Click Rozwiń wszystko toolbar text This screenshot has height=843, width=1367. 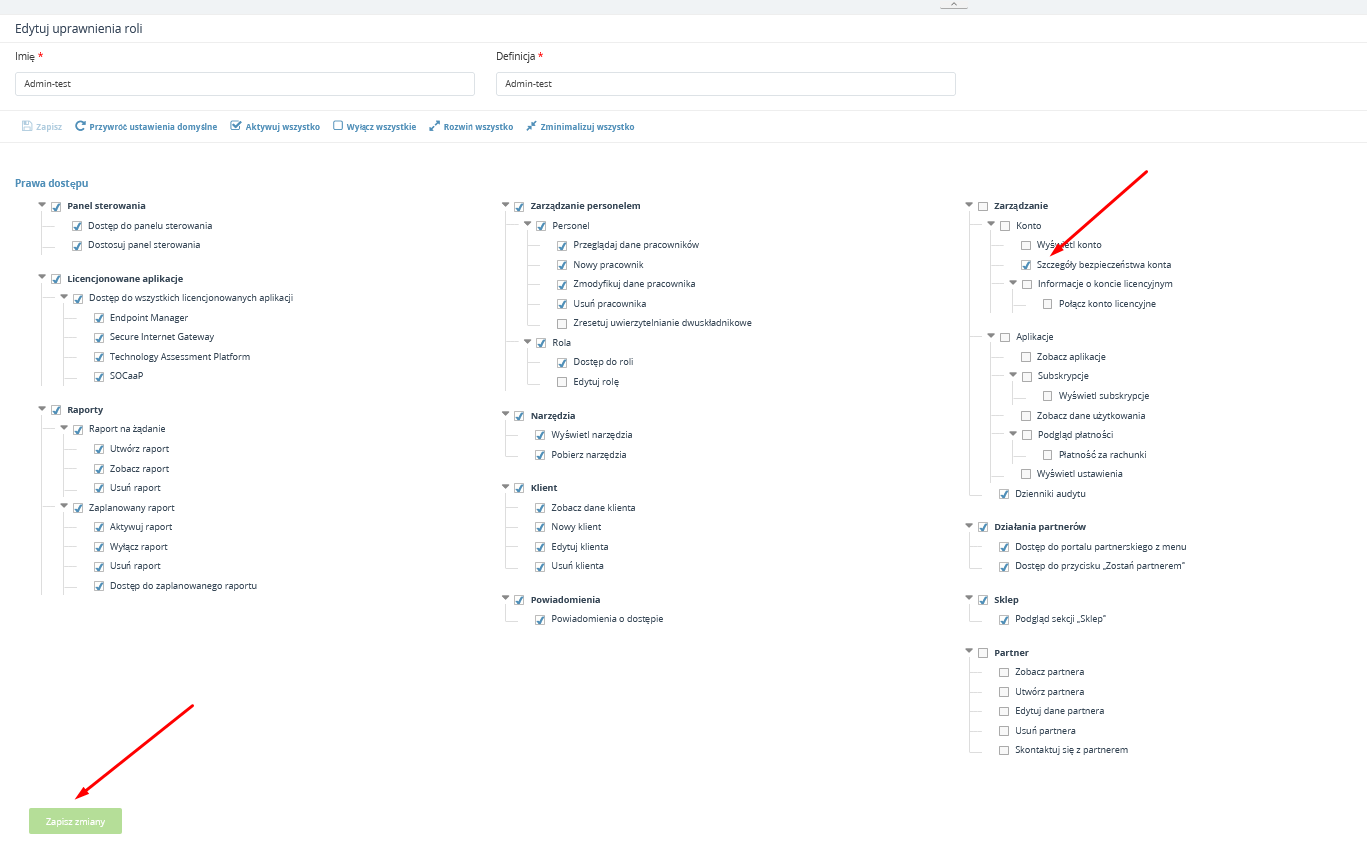[x=478, y=127]
